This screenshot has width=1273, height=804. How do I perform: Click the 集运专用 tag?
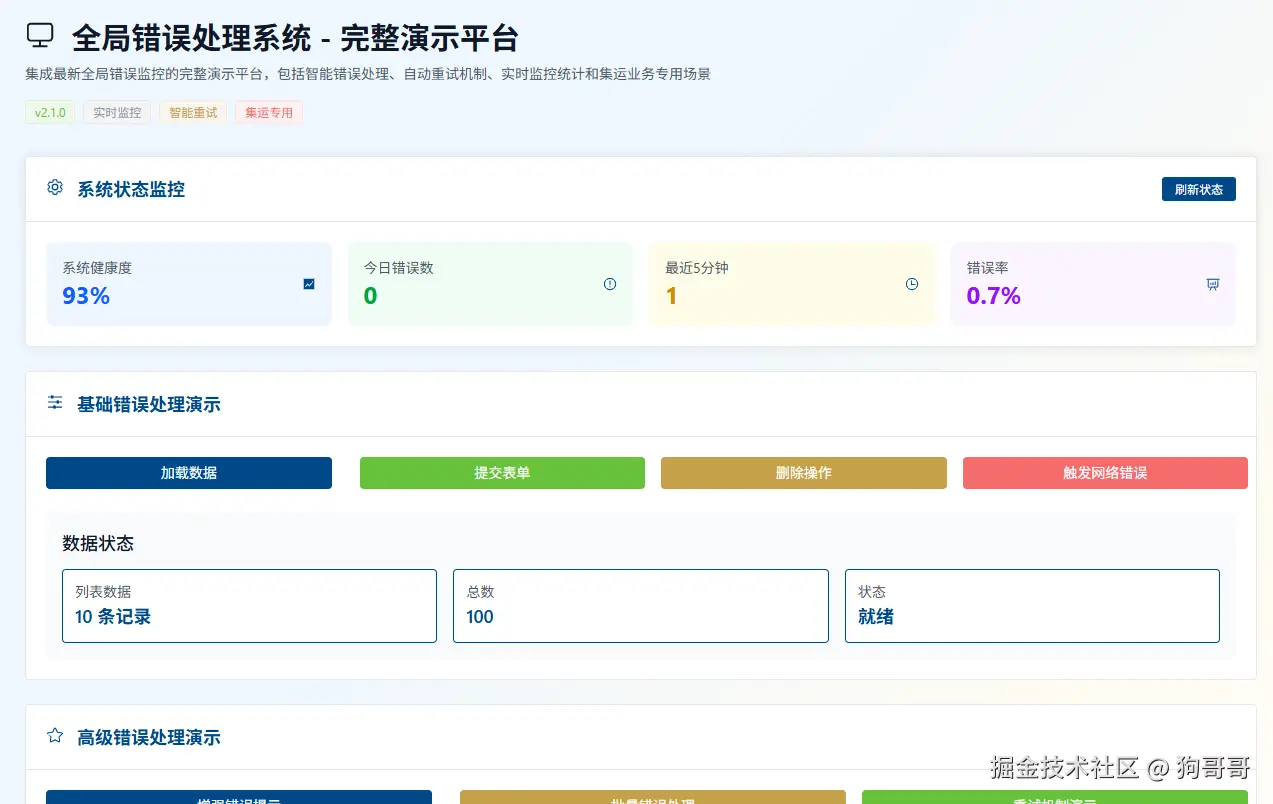point(268,112)
